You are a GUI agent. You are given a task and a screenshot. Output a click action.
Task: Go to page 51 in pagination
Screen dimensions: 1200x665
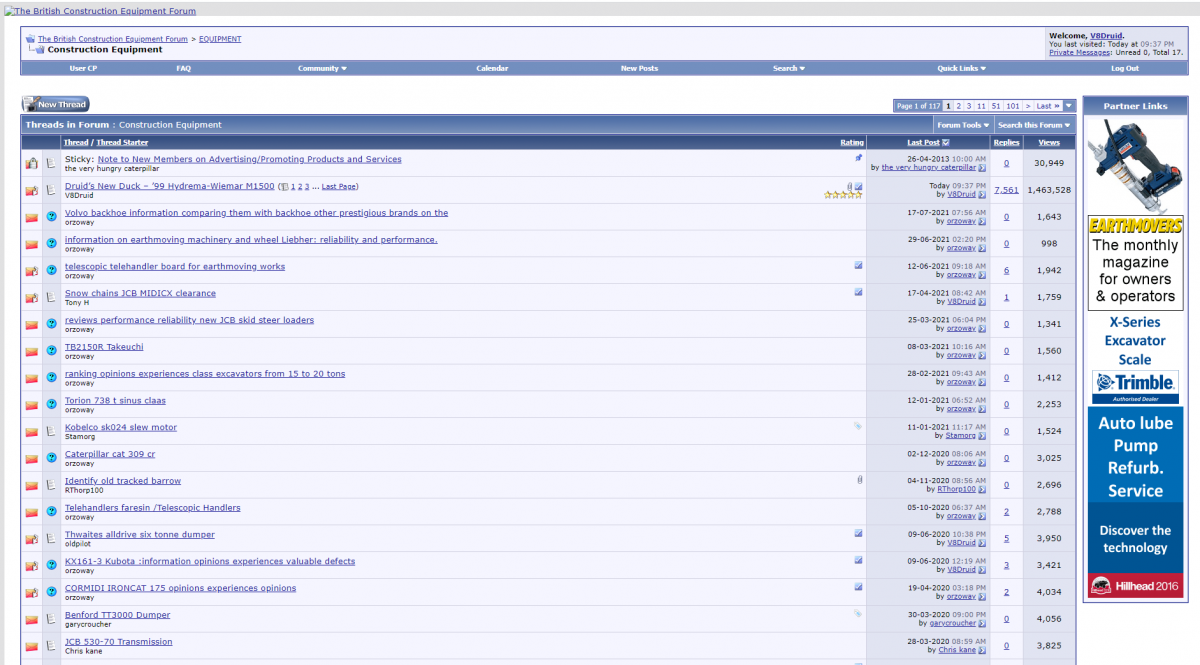(x=996, y=105)
